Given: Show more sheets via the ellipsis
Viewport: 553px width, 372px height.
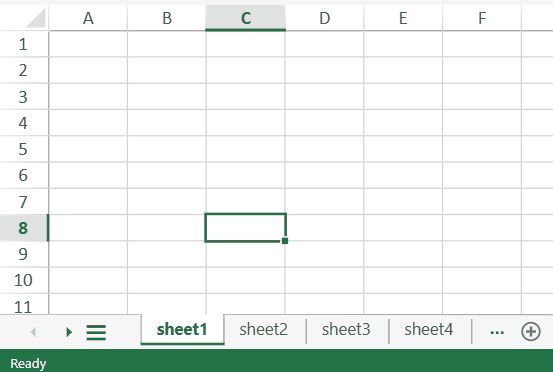Looking at the screenshot, I should [497, 331].
